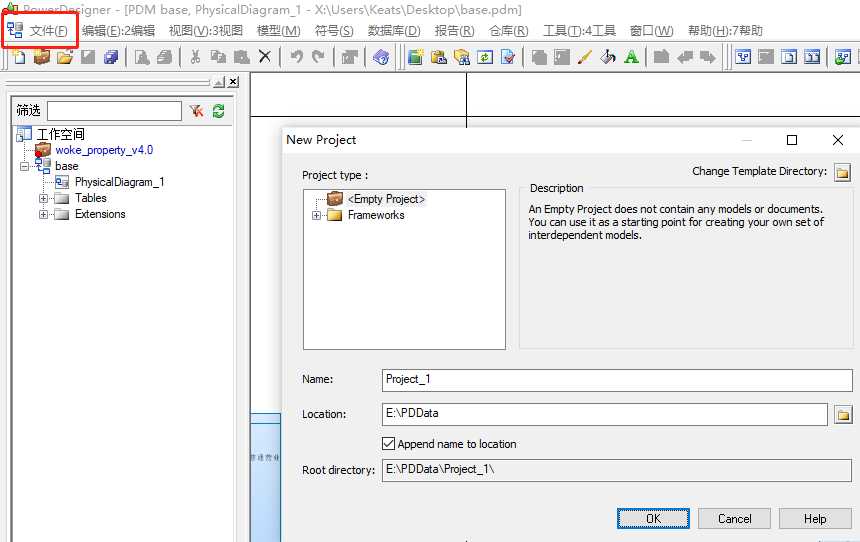Open the 符号(S) menu

334,31
